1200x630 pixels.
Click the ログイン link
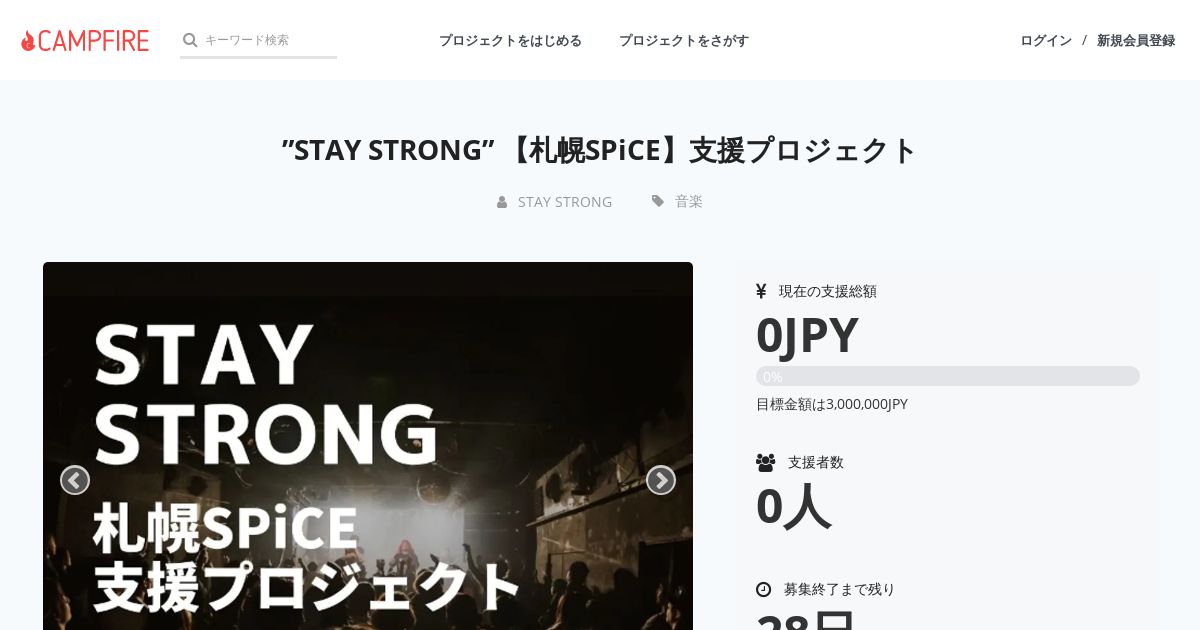point(1046,40)
